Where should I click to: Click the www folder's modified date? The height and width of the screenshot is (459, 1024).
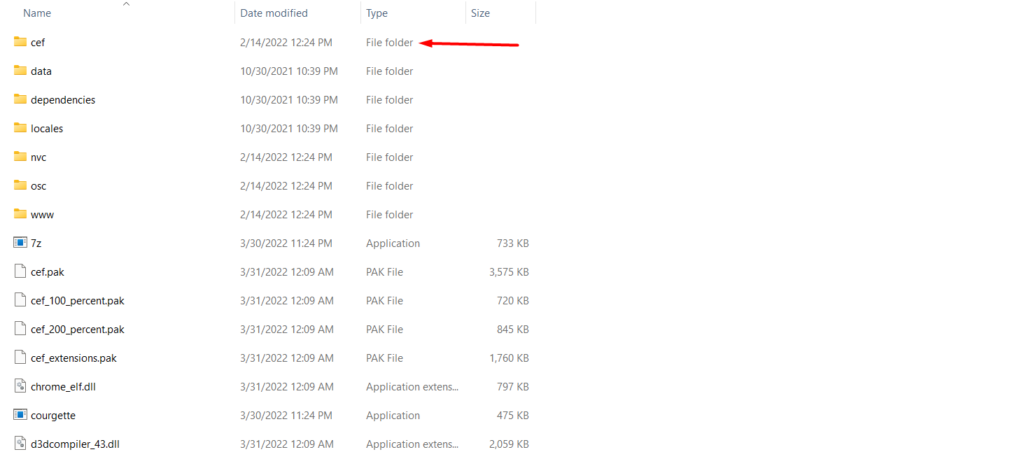[x=286, y=215]
